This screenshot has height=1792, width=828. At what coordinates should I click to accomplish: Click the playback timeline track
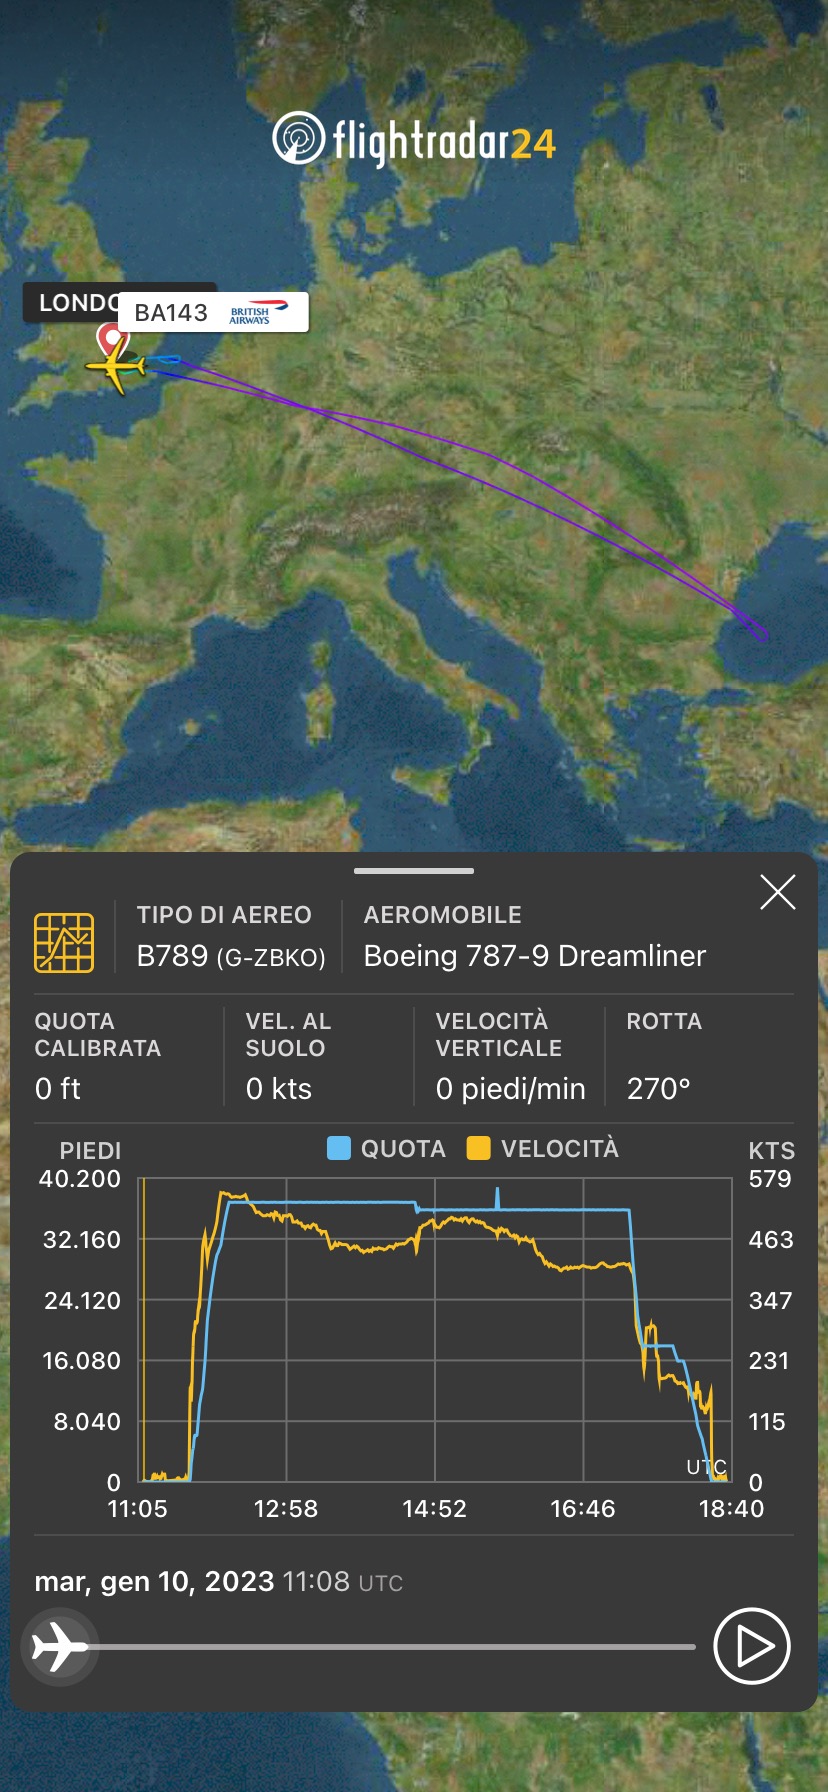(x=400, y=1646)
